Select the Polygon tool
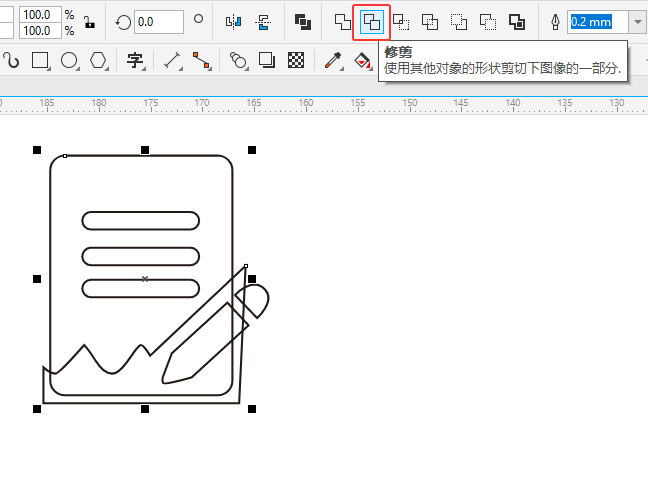This screenshot has height=499, width=648. pos(98,61)
